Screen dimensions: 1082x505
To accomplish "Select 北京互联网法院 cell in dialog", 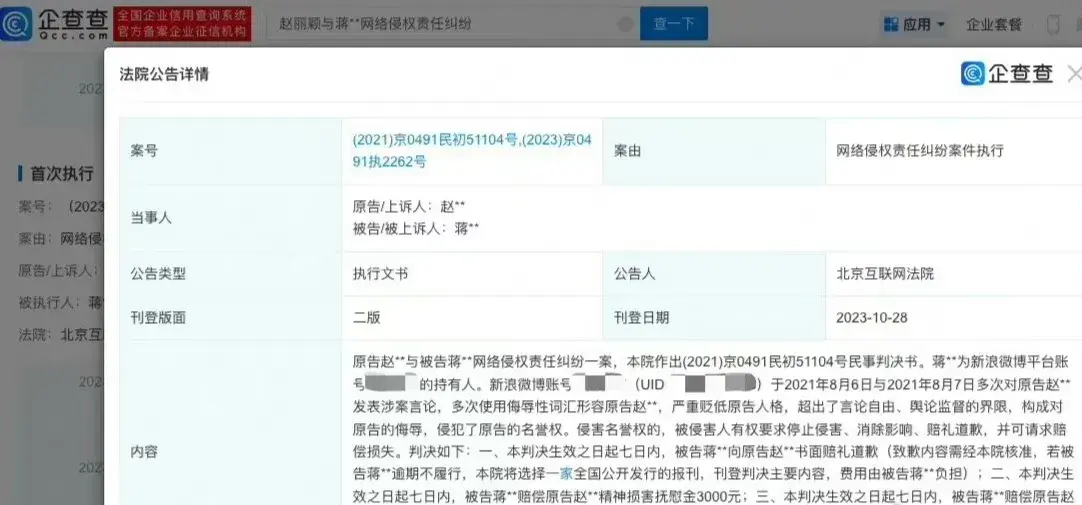I will (885, 274).
